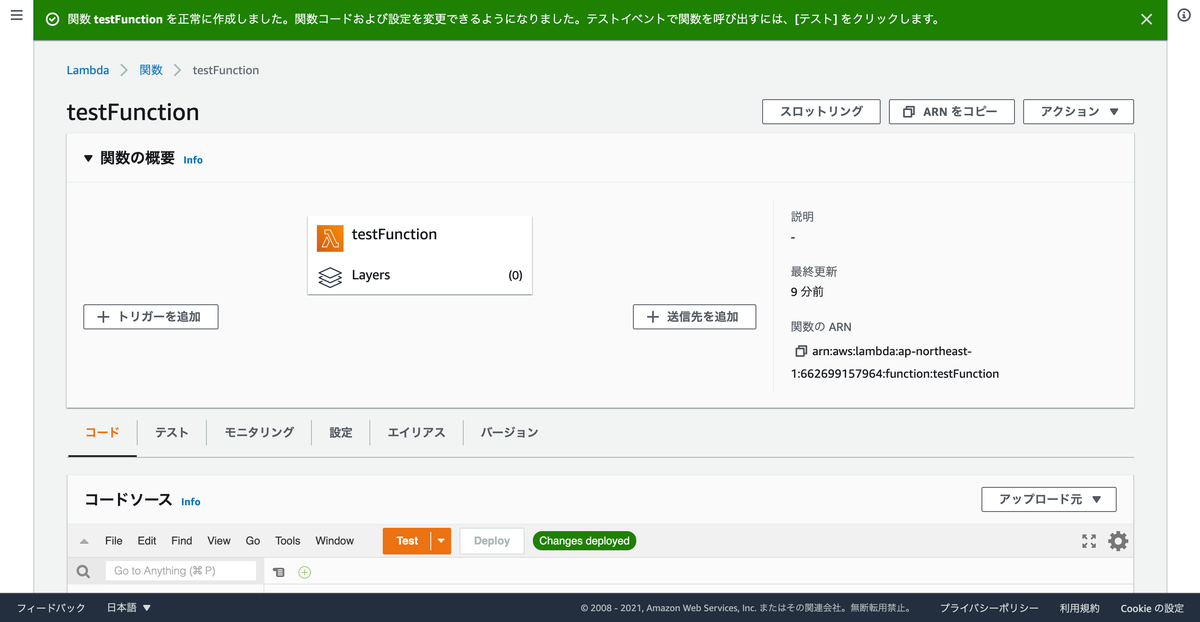Click testFunction in the breadcrumb
1200x622 pixels.
[226, 70]
